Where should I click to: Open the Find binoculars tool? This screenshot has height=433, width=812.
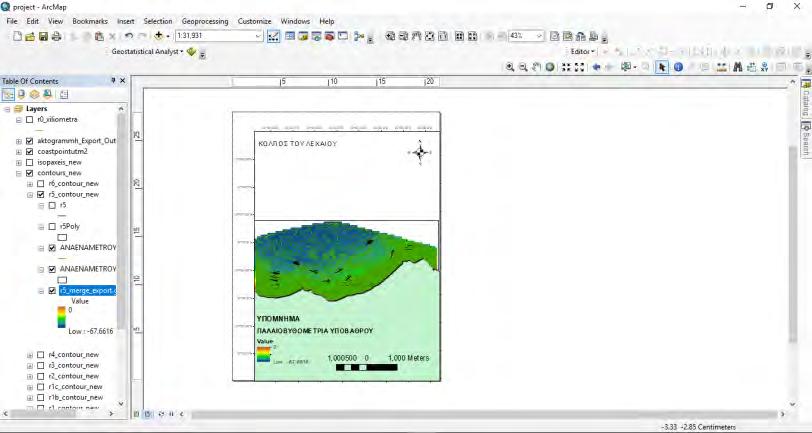click(x=738, y=67)
